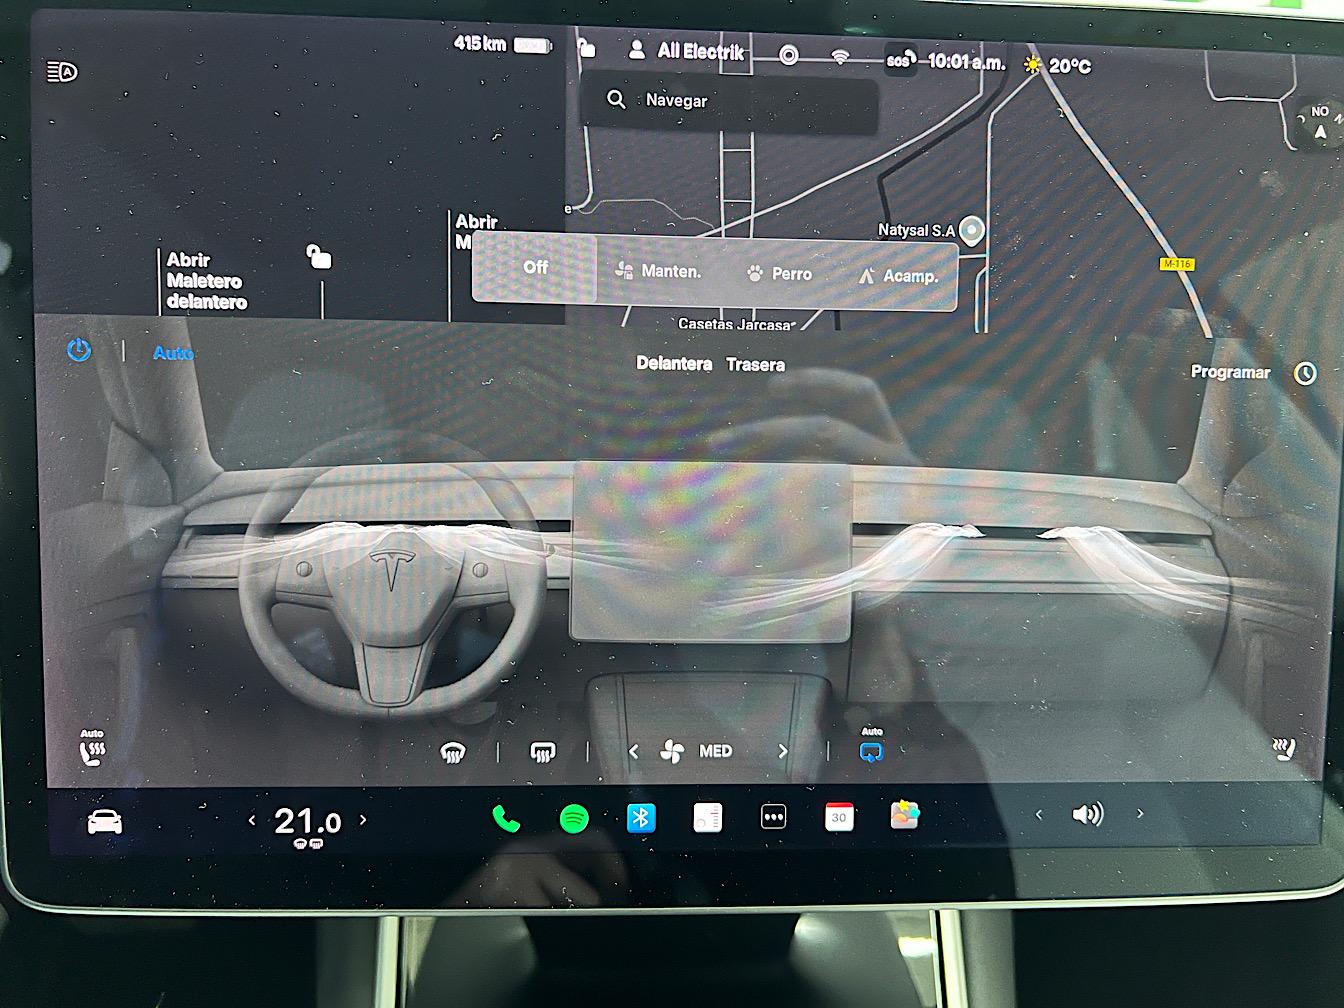Screen dimensions: 1344x1008
Task: Toggle auto headlights icon
Action: tap(62, 71)
